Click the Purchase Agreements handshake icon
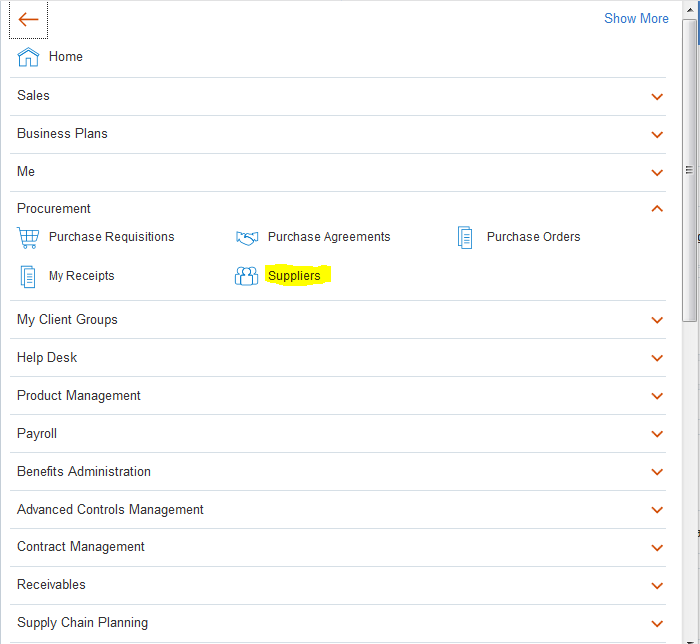Viewport: 700px width, 644px height. (247, 237)
